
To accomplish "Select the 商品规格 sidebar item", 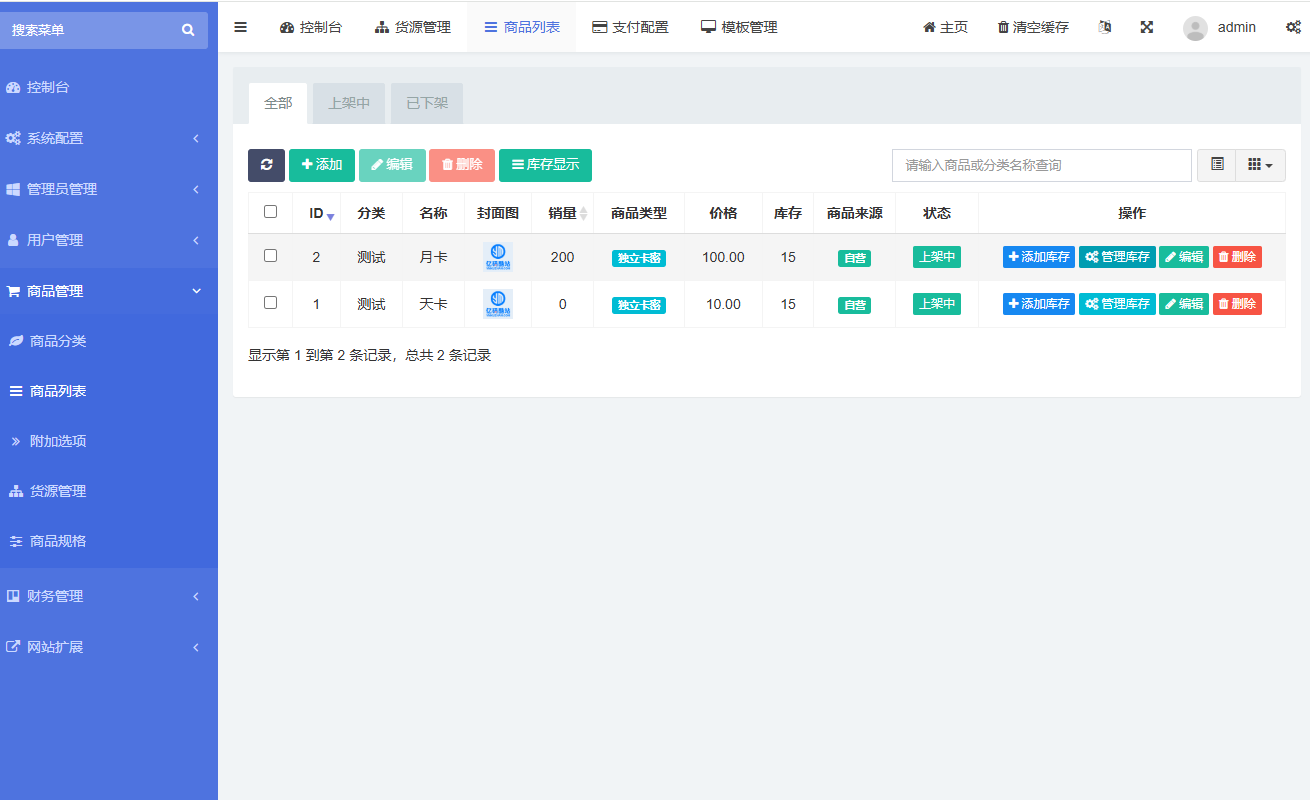I will pos(60,541).
